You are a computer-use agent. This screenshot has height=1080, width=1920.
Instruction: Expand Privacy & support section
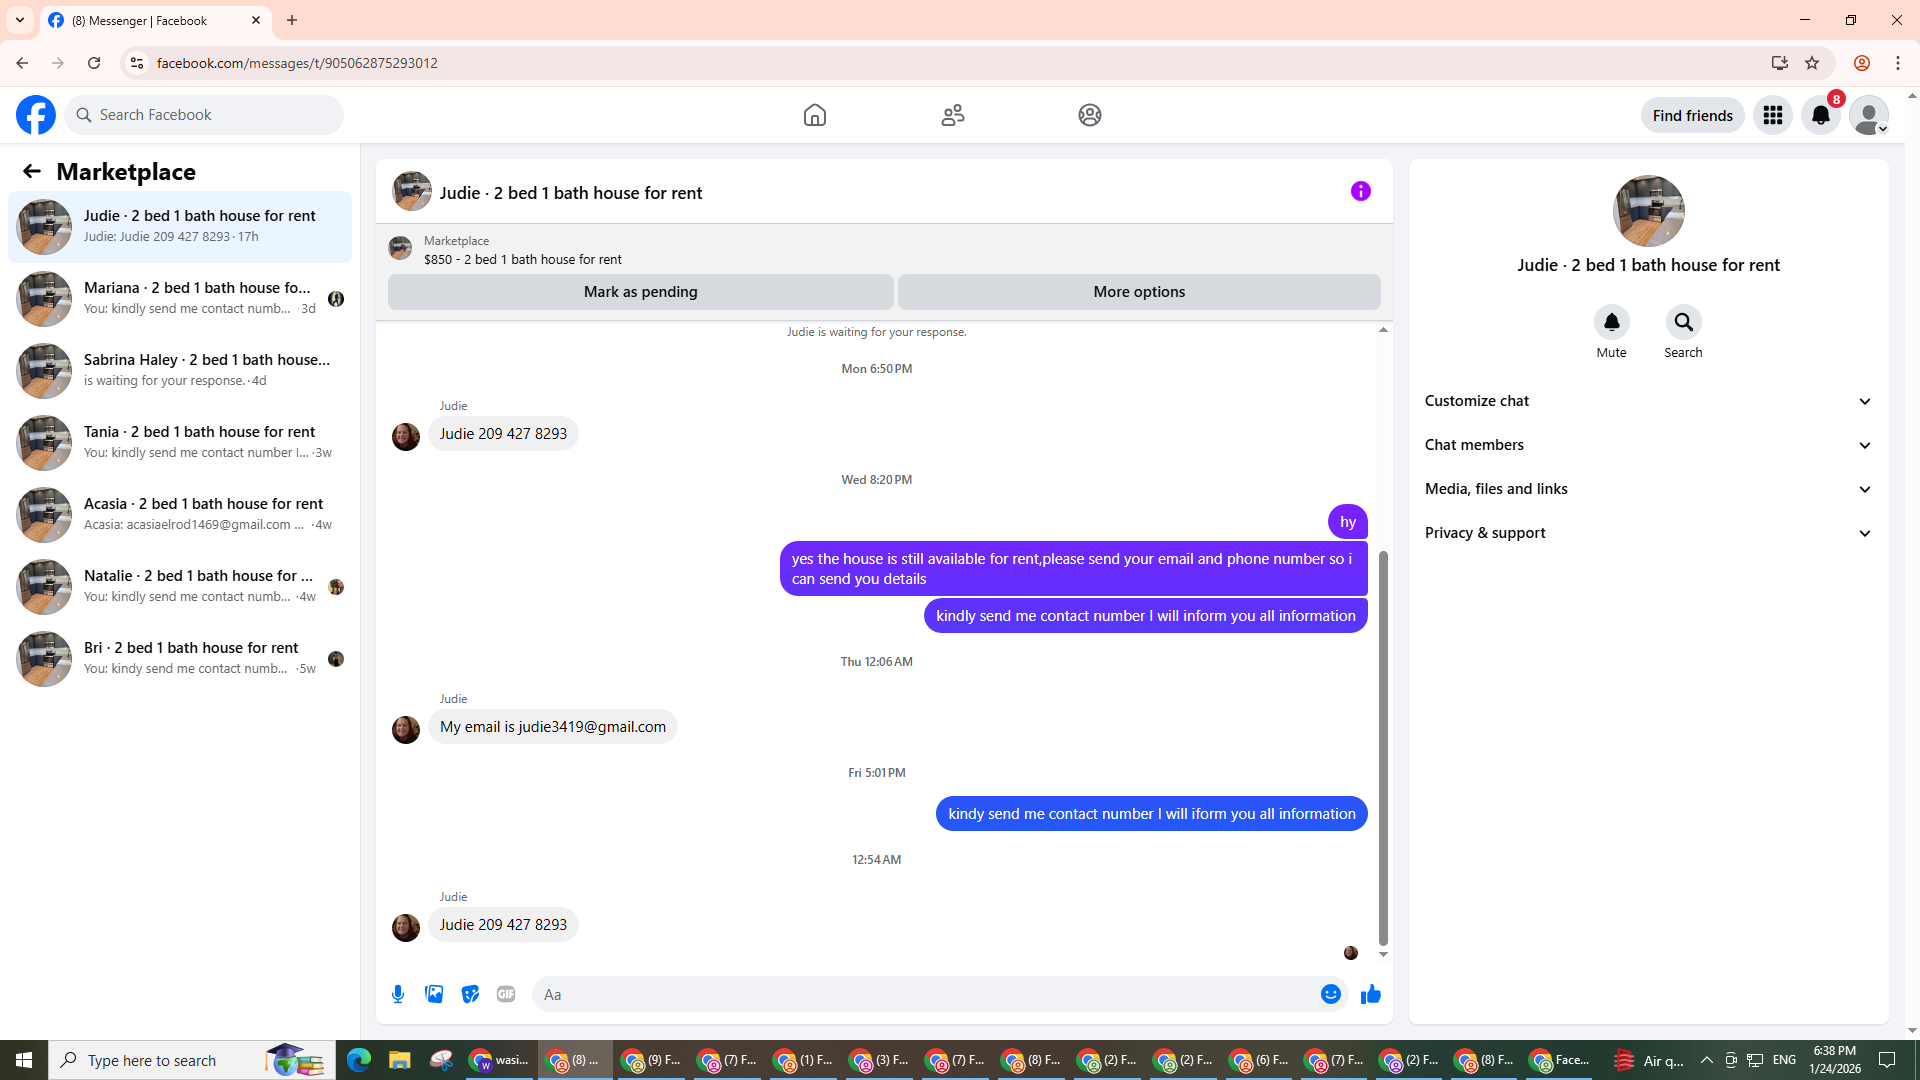(1648, 533)
